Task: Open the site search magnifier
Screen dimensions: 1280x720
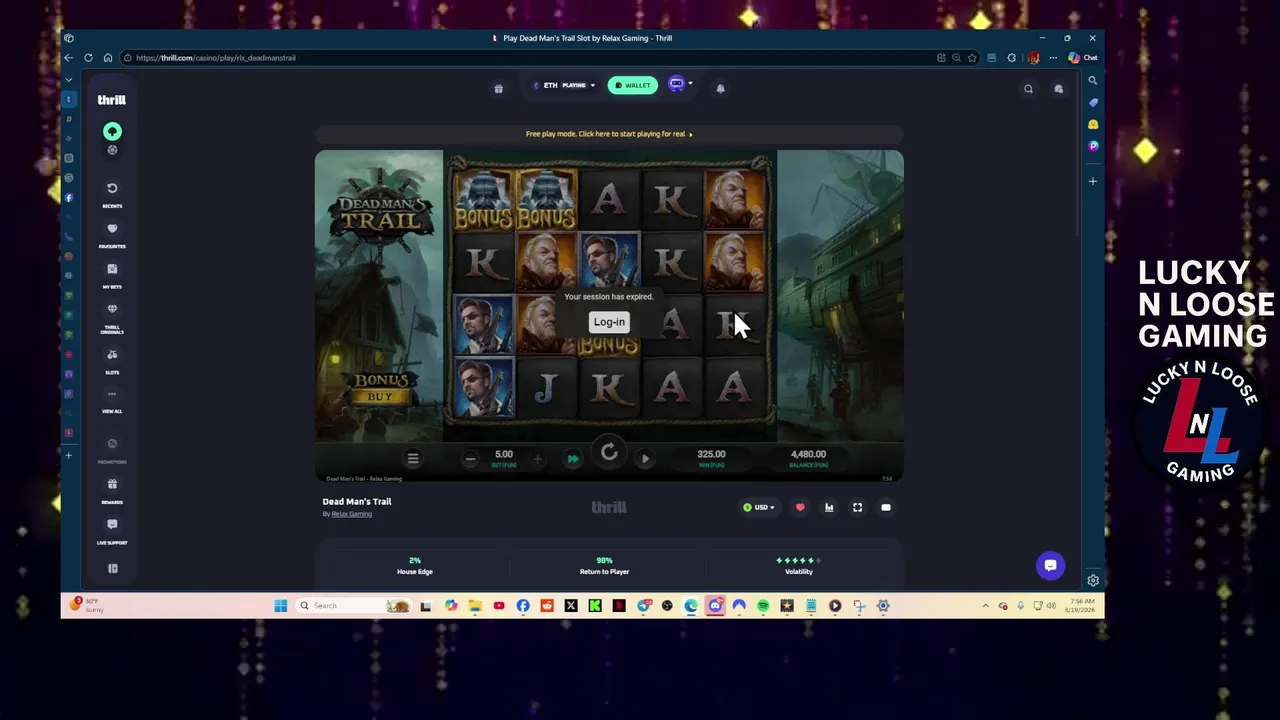Action: click(x=1028, y=89)
